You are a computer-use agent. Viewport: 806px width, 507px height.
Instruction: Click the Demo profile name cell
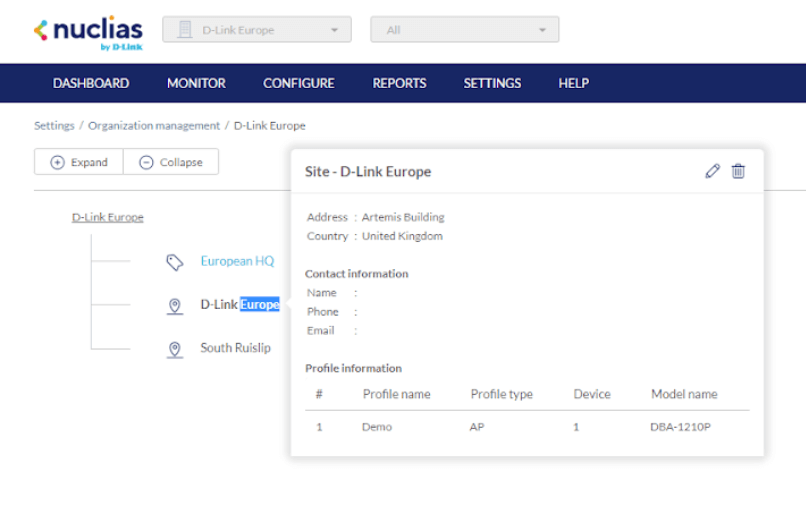point(377,427)
